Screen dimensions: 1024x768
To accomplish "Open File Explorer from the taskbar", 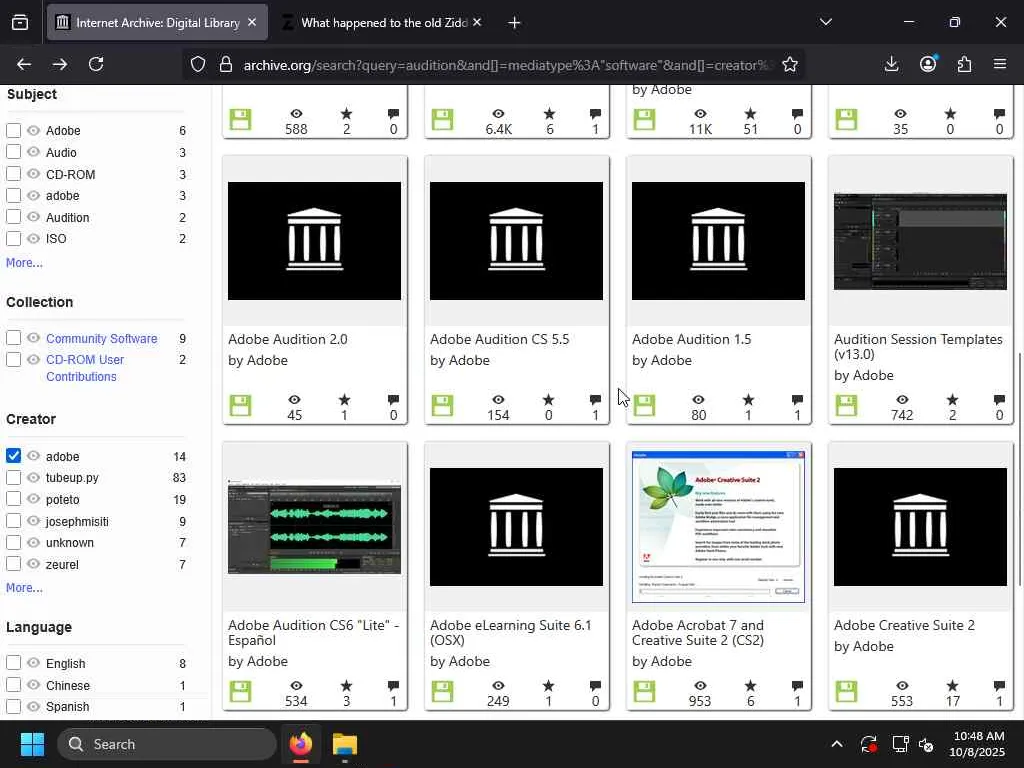I will pyautogui.click(x=345, y=744).
